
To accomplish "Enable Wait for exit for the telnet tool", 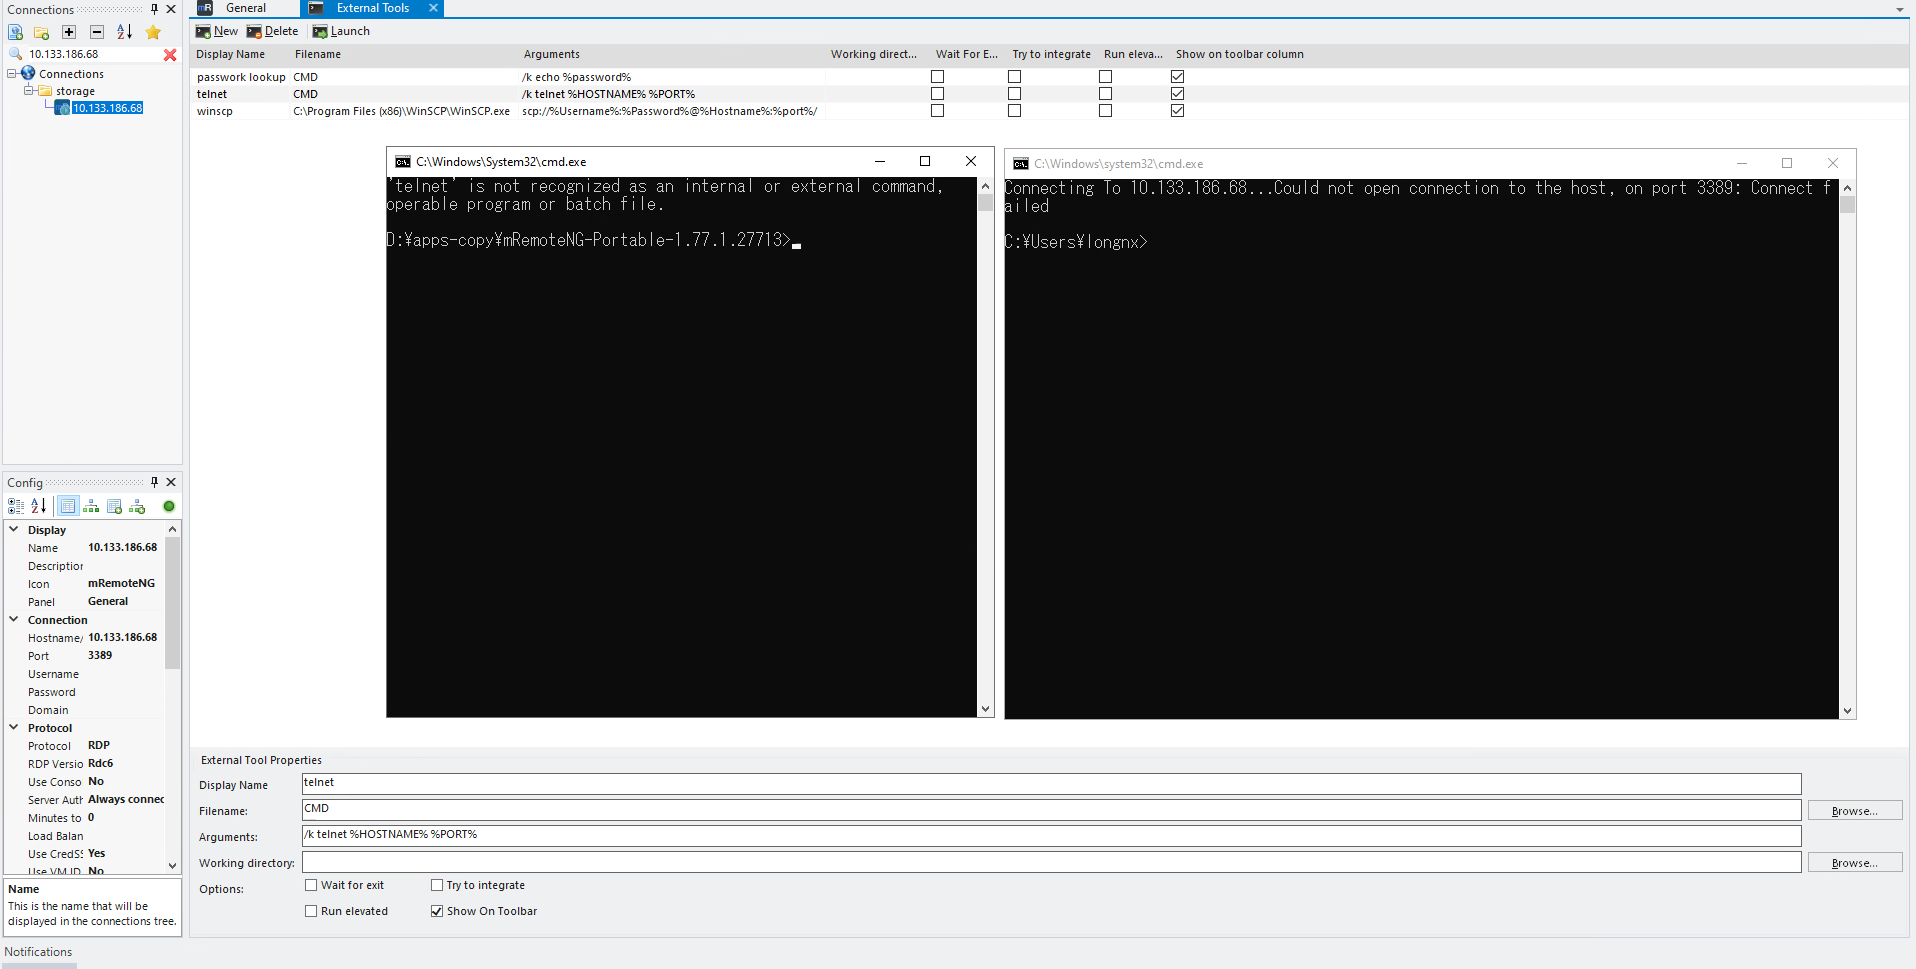I will [311, 885].
